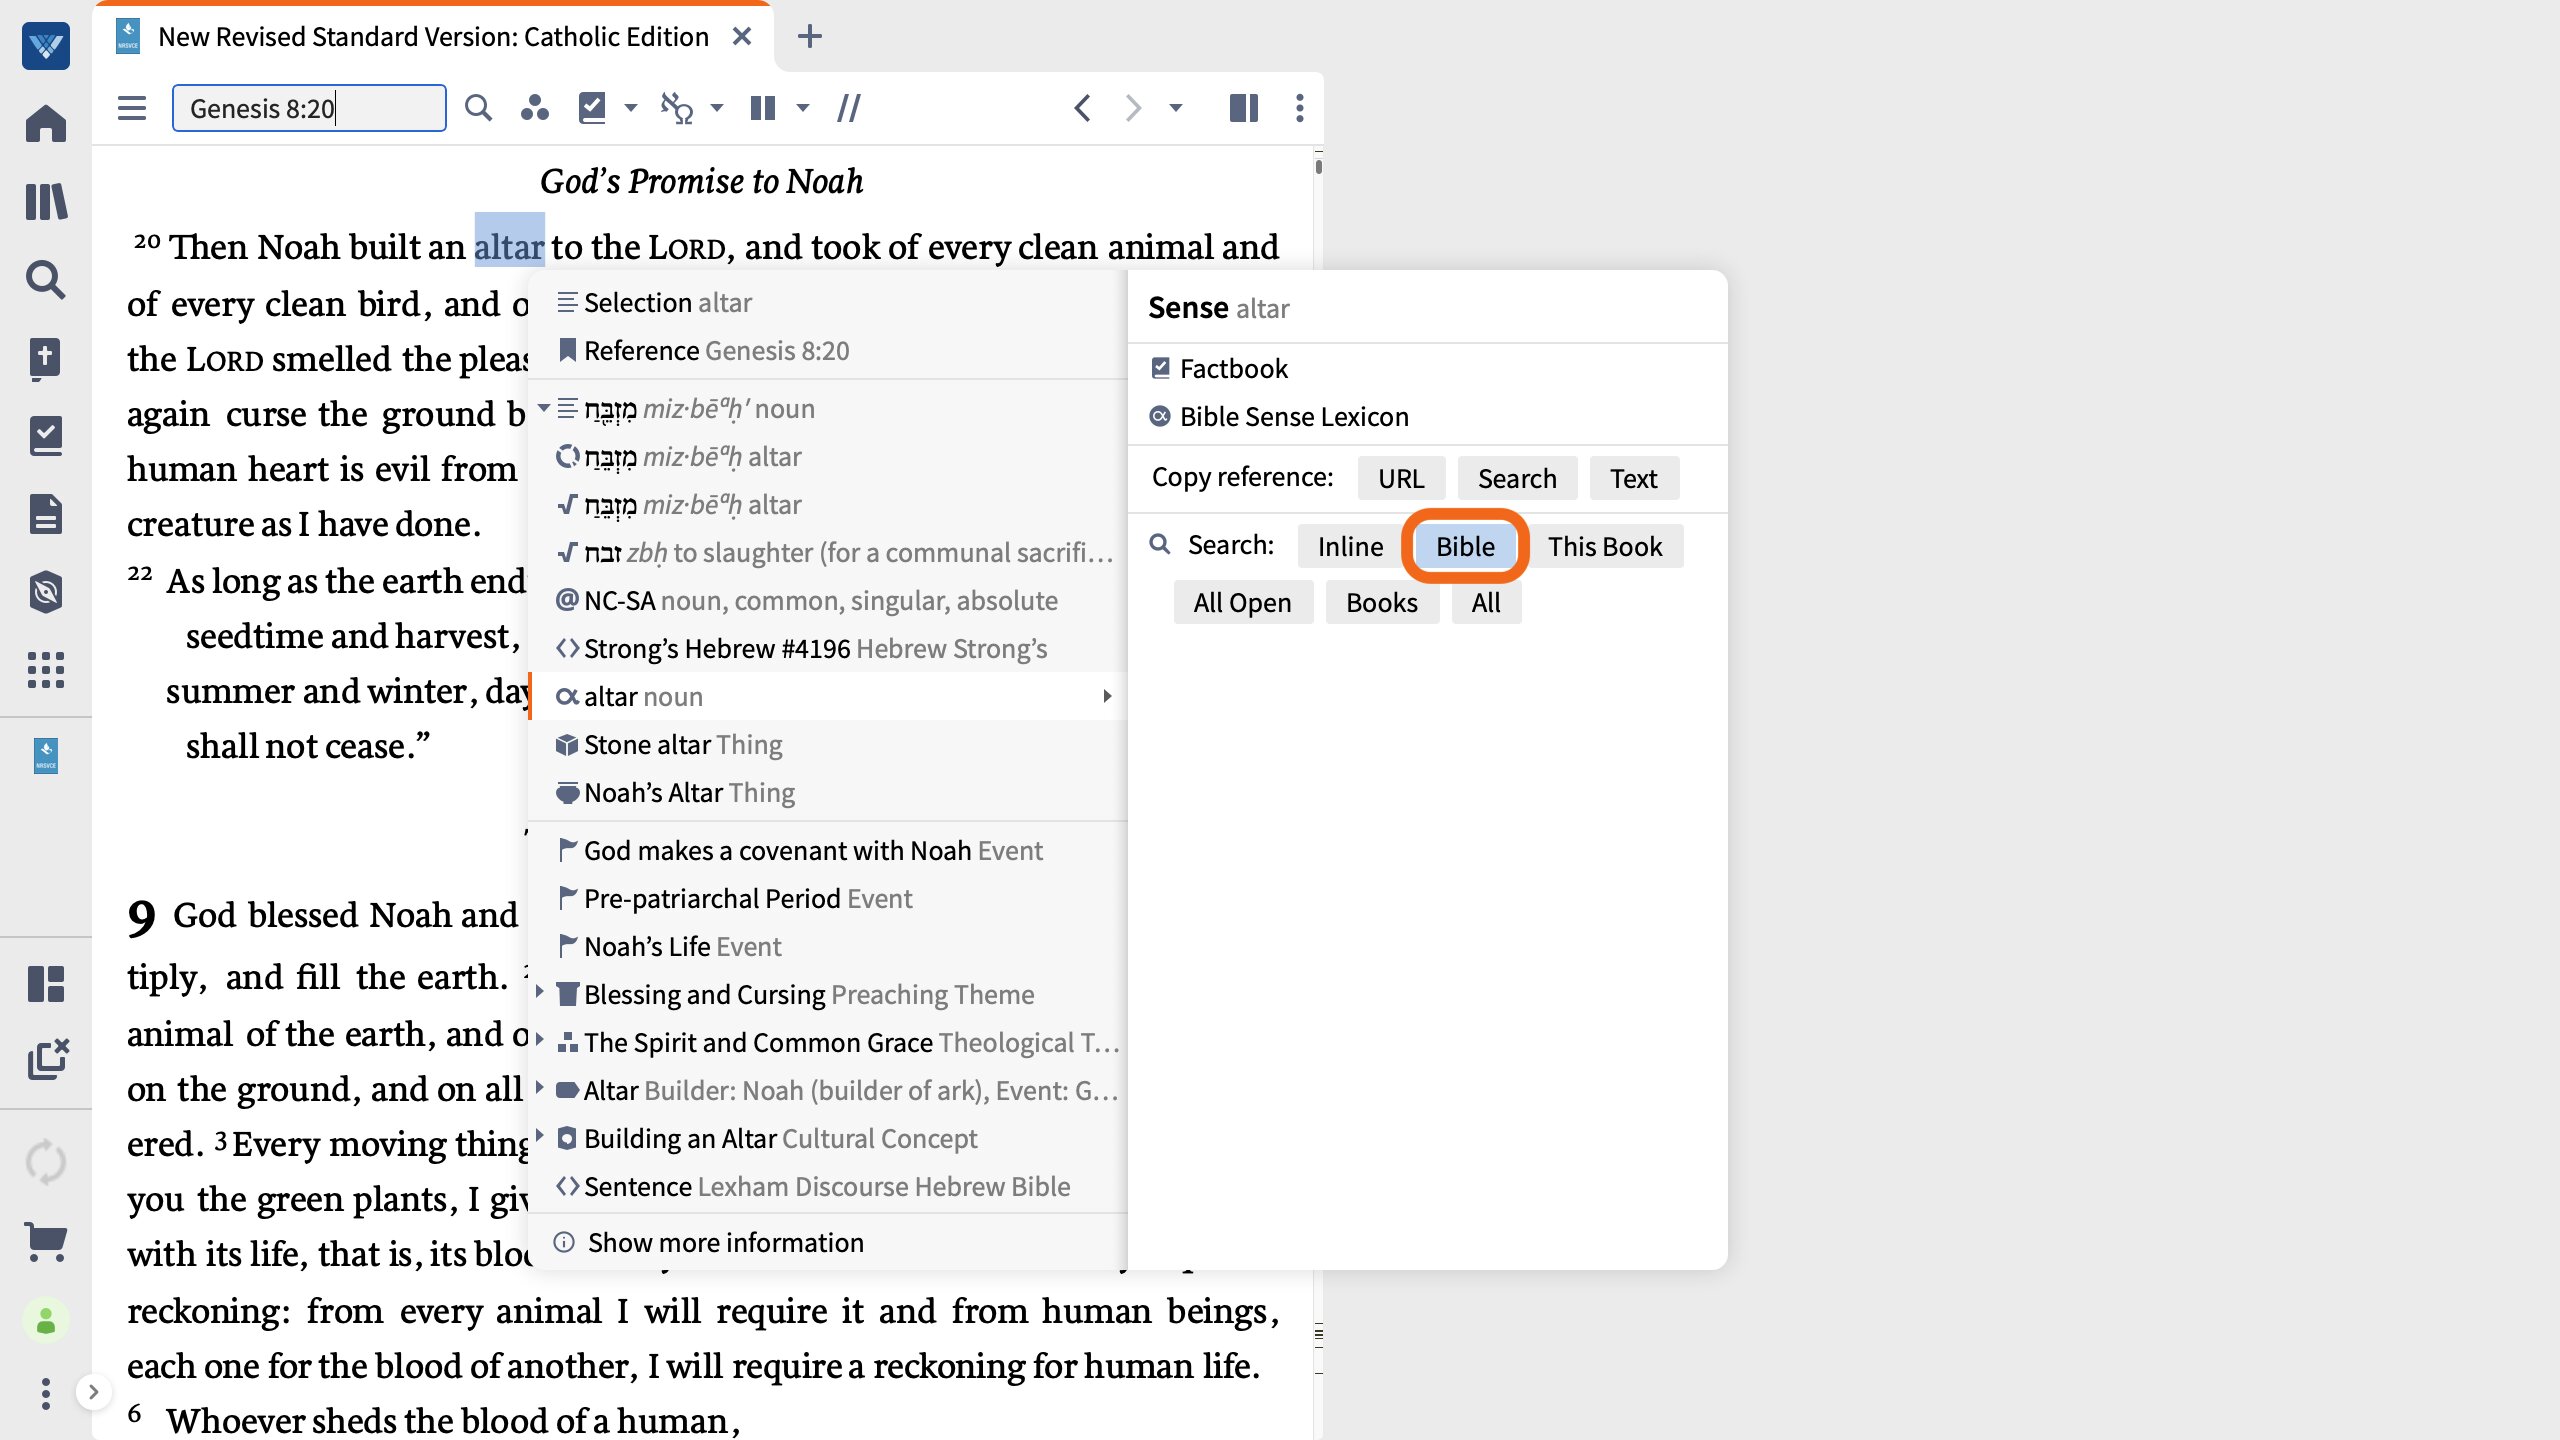Select Noah's Altar Thing entry

(x=828, y=793)
